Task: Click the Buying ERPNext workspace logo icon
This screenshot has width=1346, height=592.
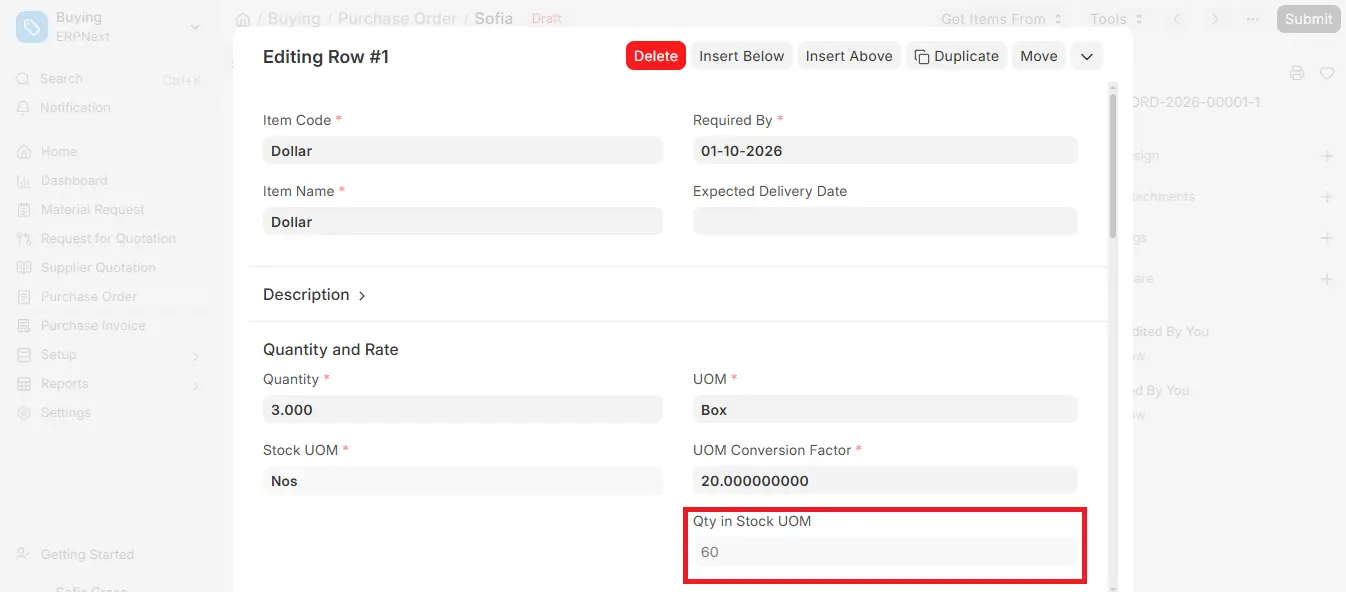Action: pos(32,27)
